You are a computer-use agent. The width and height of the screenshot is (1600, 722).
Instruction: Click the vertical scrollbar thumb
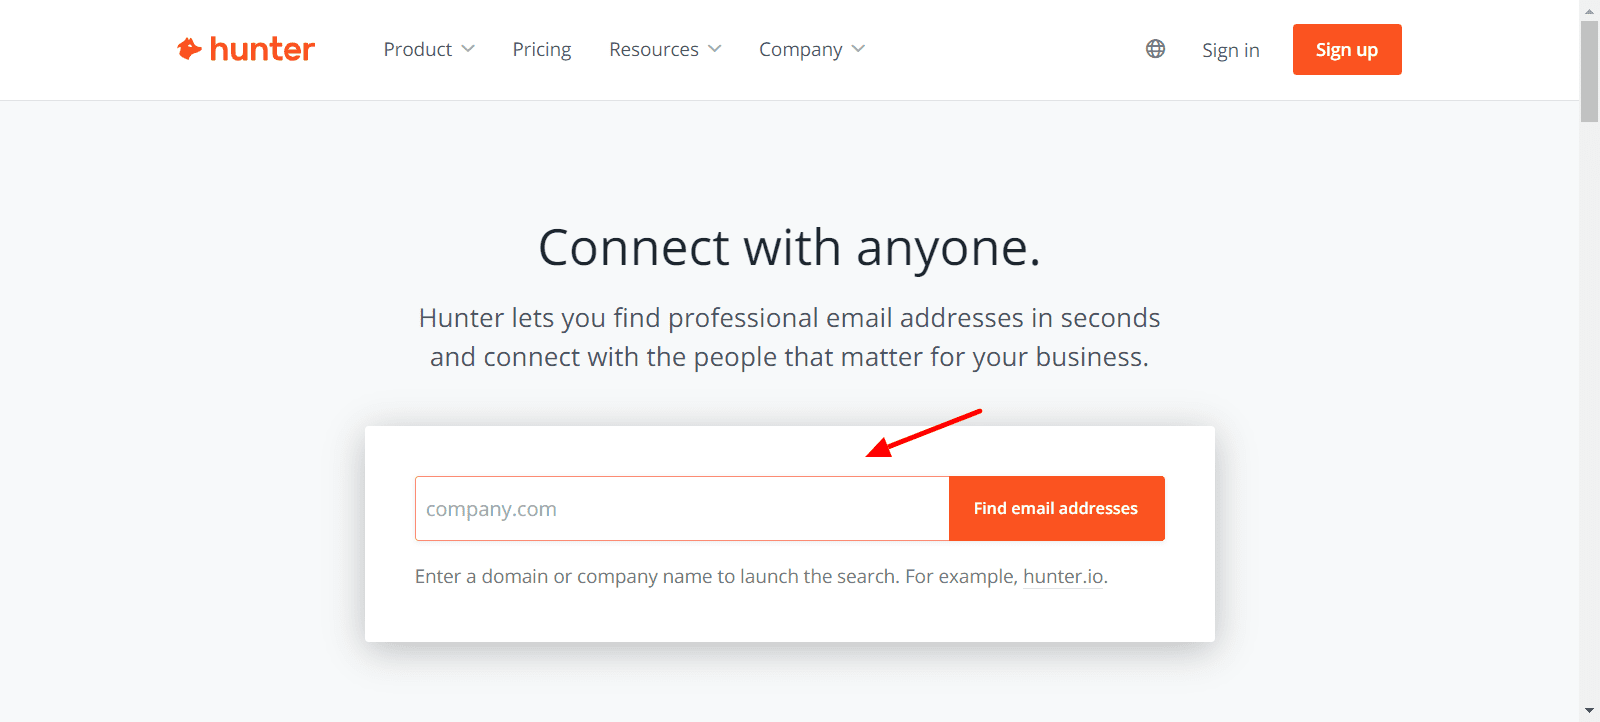point(1589,70)
